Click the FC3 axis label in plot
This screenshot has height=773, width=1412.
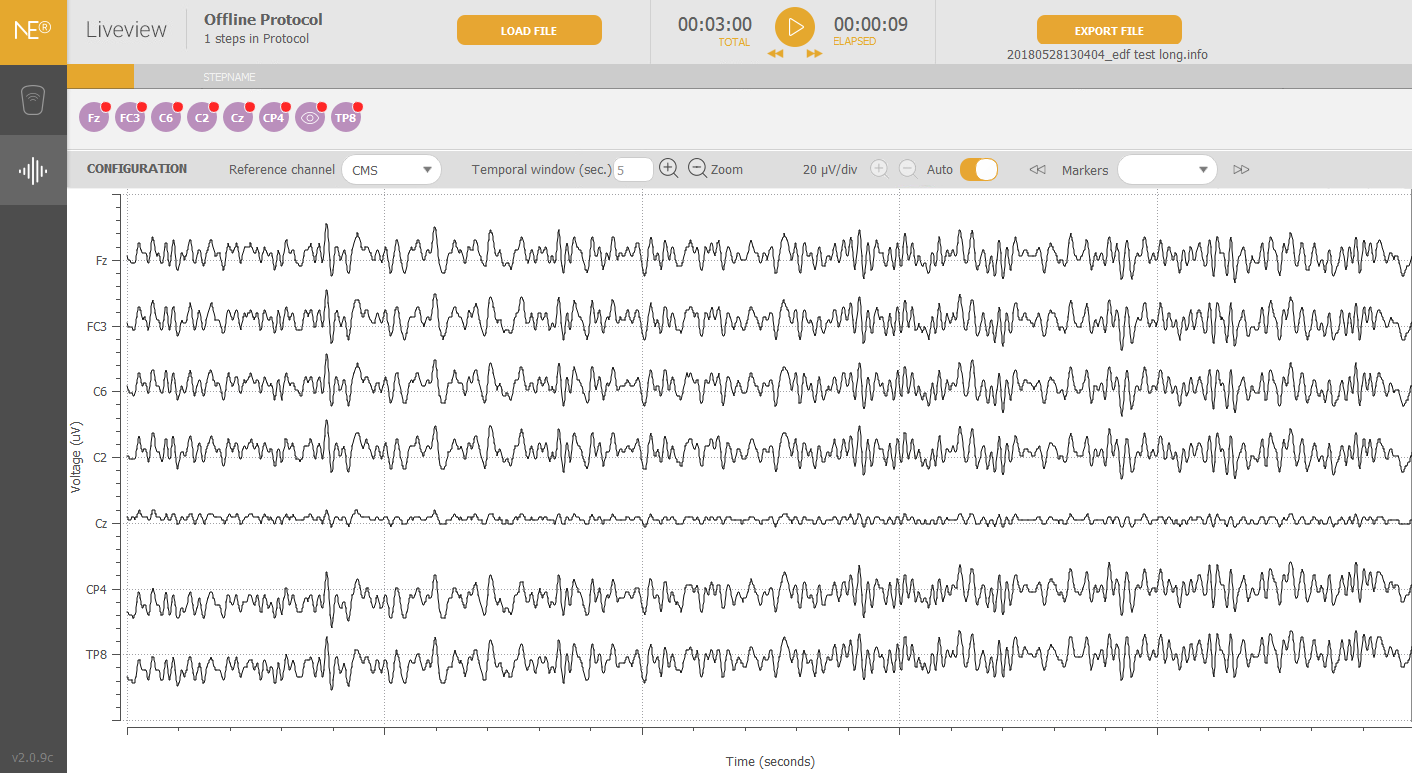pos(97,327)
